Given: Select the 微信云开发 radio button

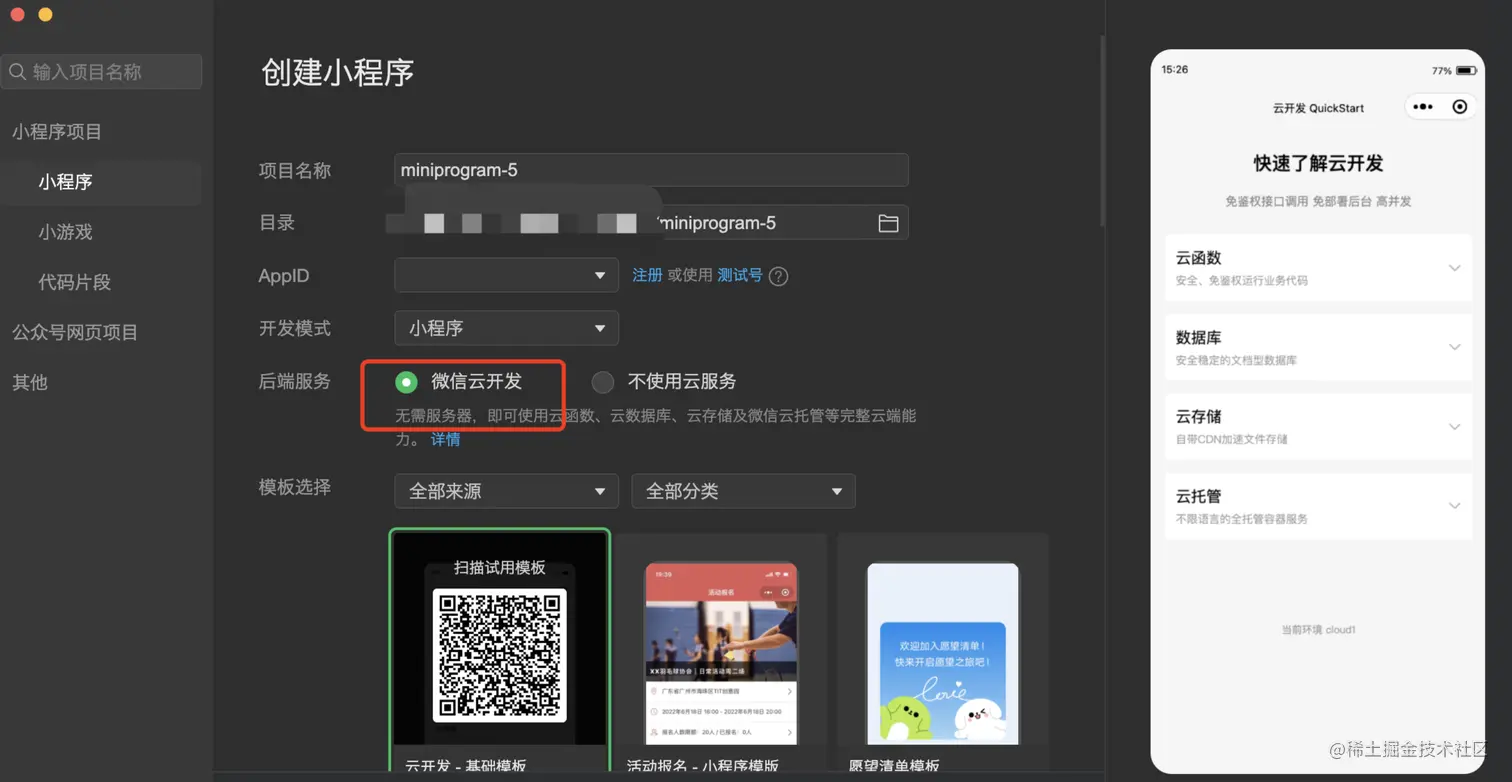Looking at the screenshot, I should [x=406, y=382].
